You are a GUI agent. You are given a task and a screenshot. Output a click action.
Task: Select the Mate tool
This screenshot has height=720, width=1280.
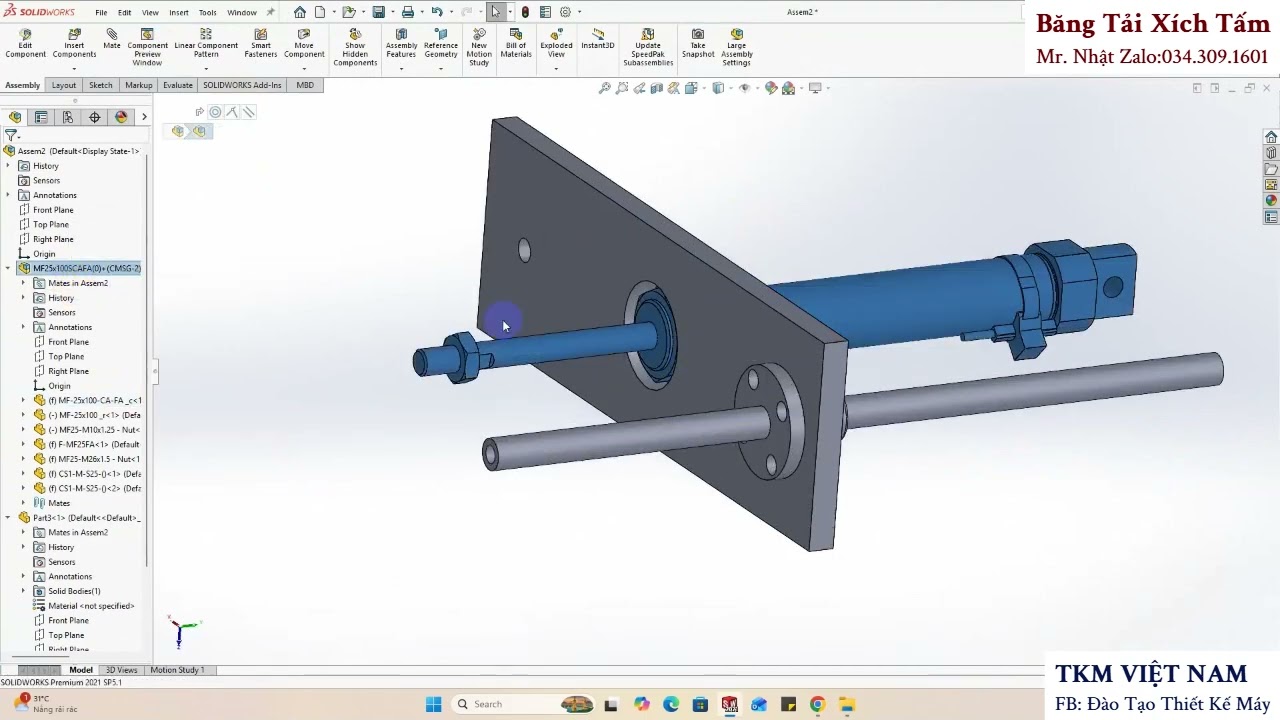click(x=112, y=39)
